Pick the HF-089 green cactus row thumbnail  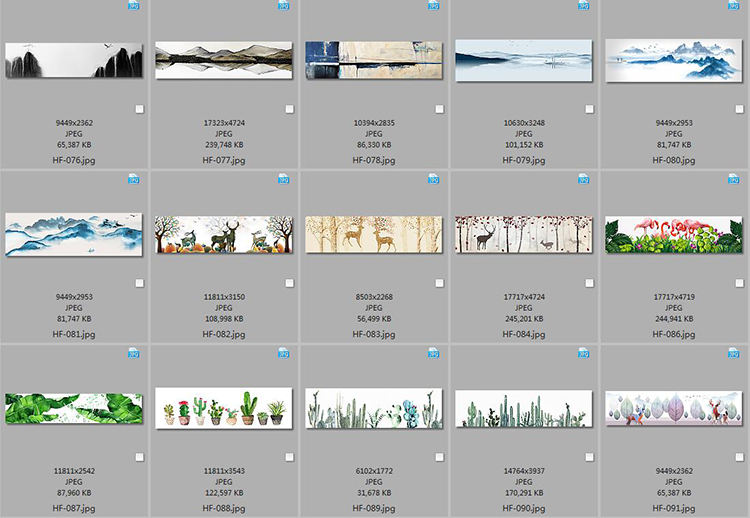pyautogui.click(x=374, y=407)
